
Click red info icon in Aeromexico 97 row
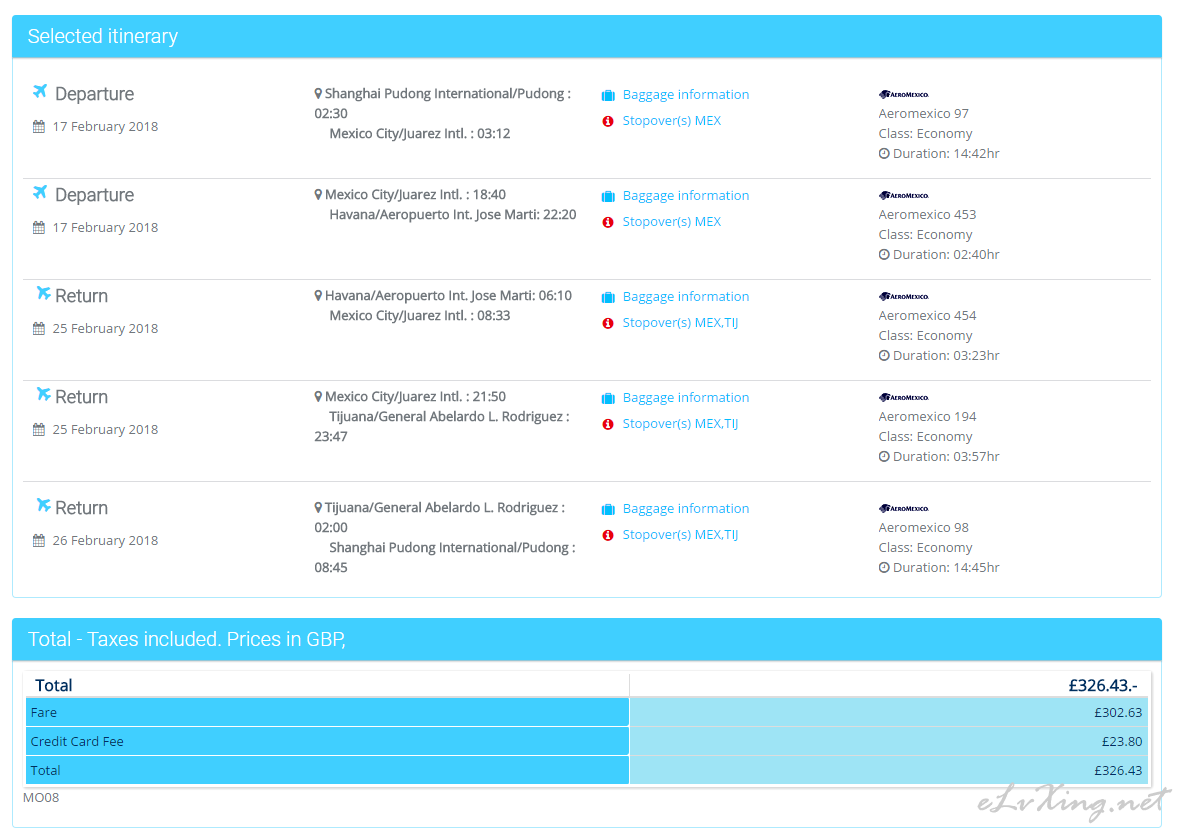(x=608, y=121)
